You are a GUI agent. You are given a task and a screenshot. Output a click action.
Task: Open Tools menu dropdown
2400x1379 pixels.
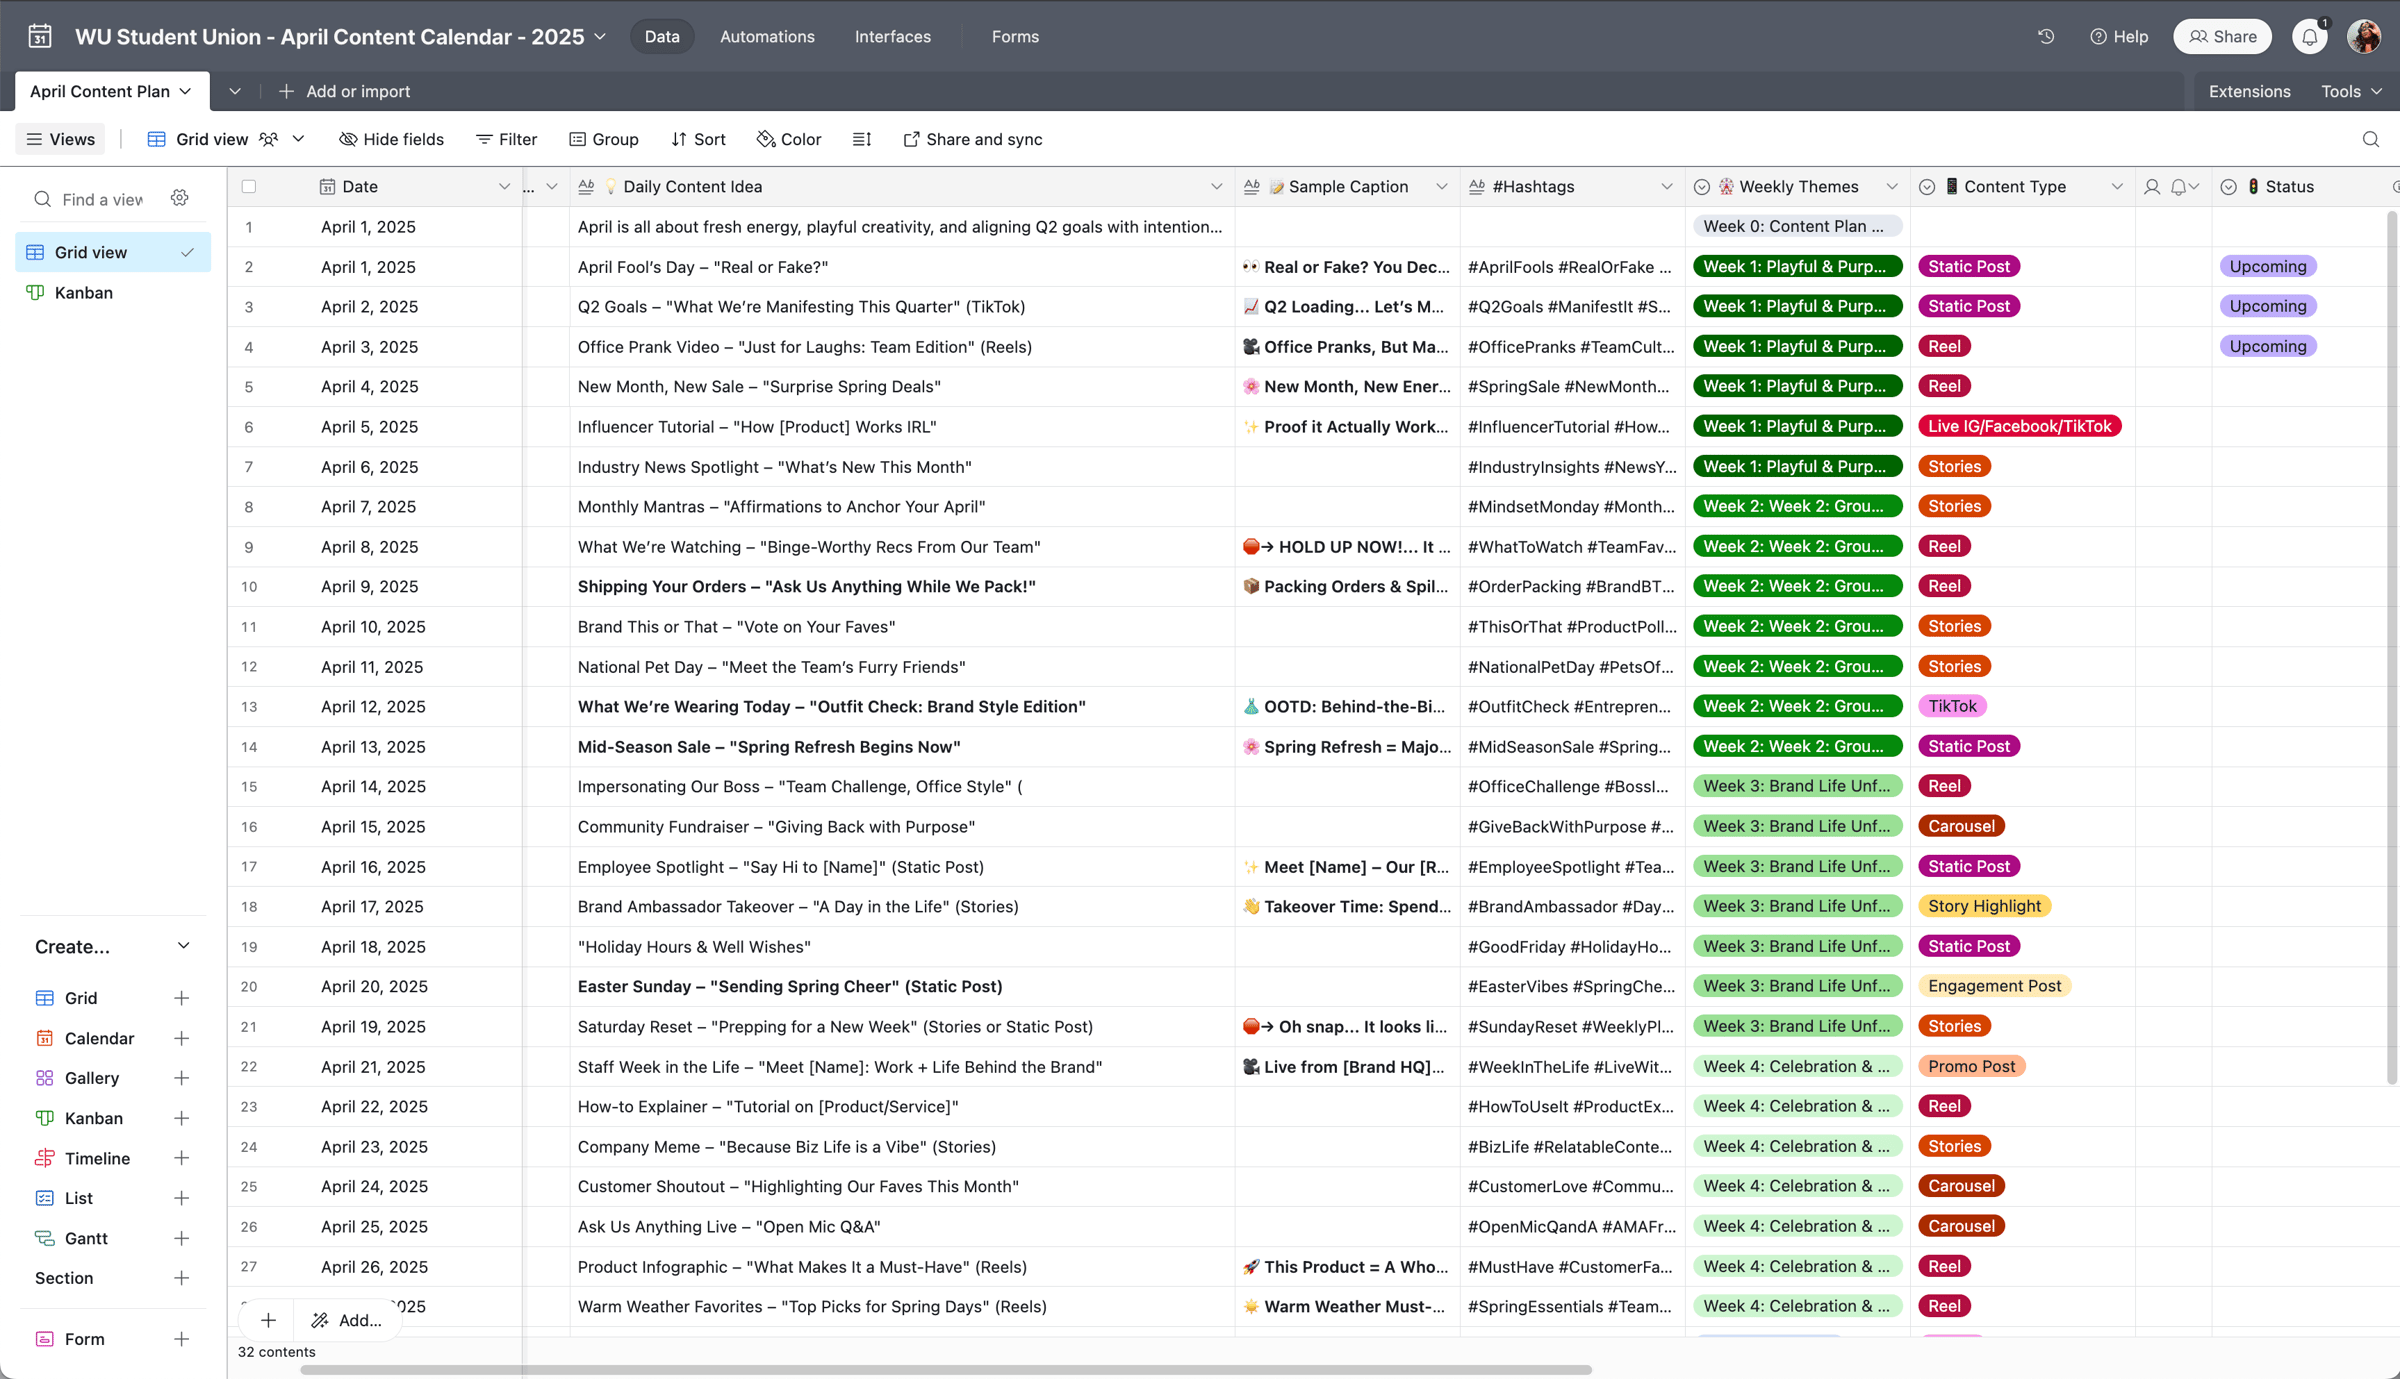point(2352,91)
